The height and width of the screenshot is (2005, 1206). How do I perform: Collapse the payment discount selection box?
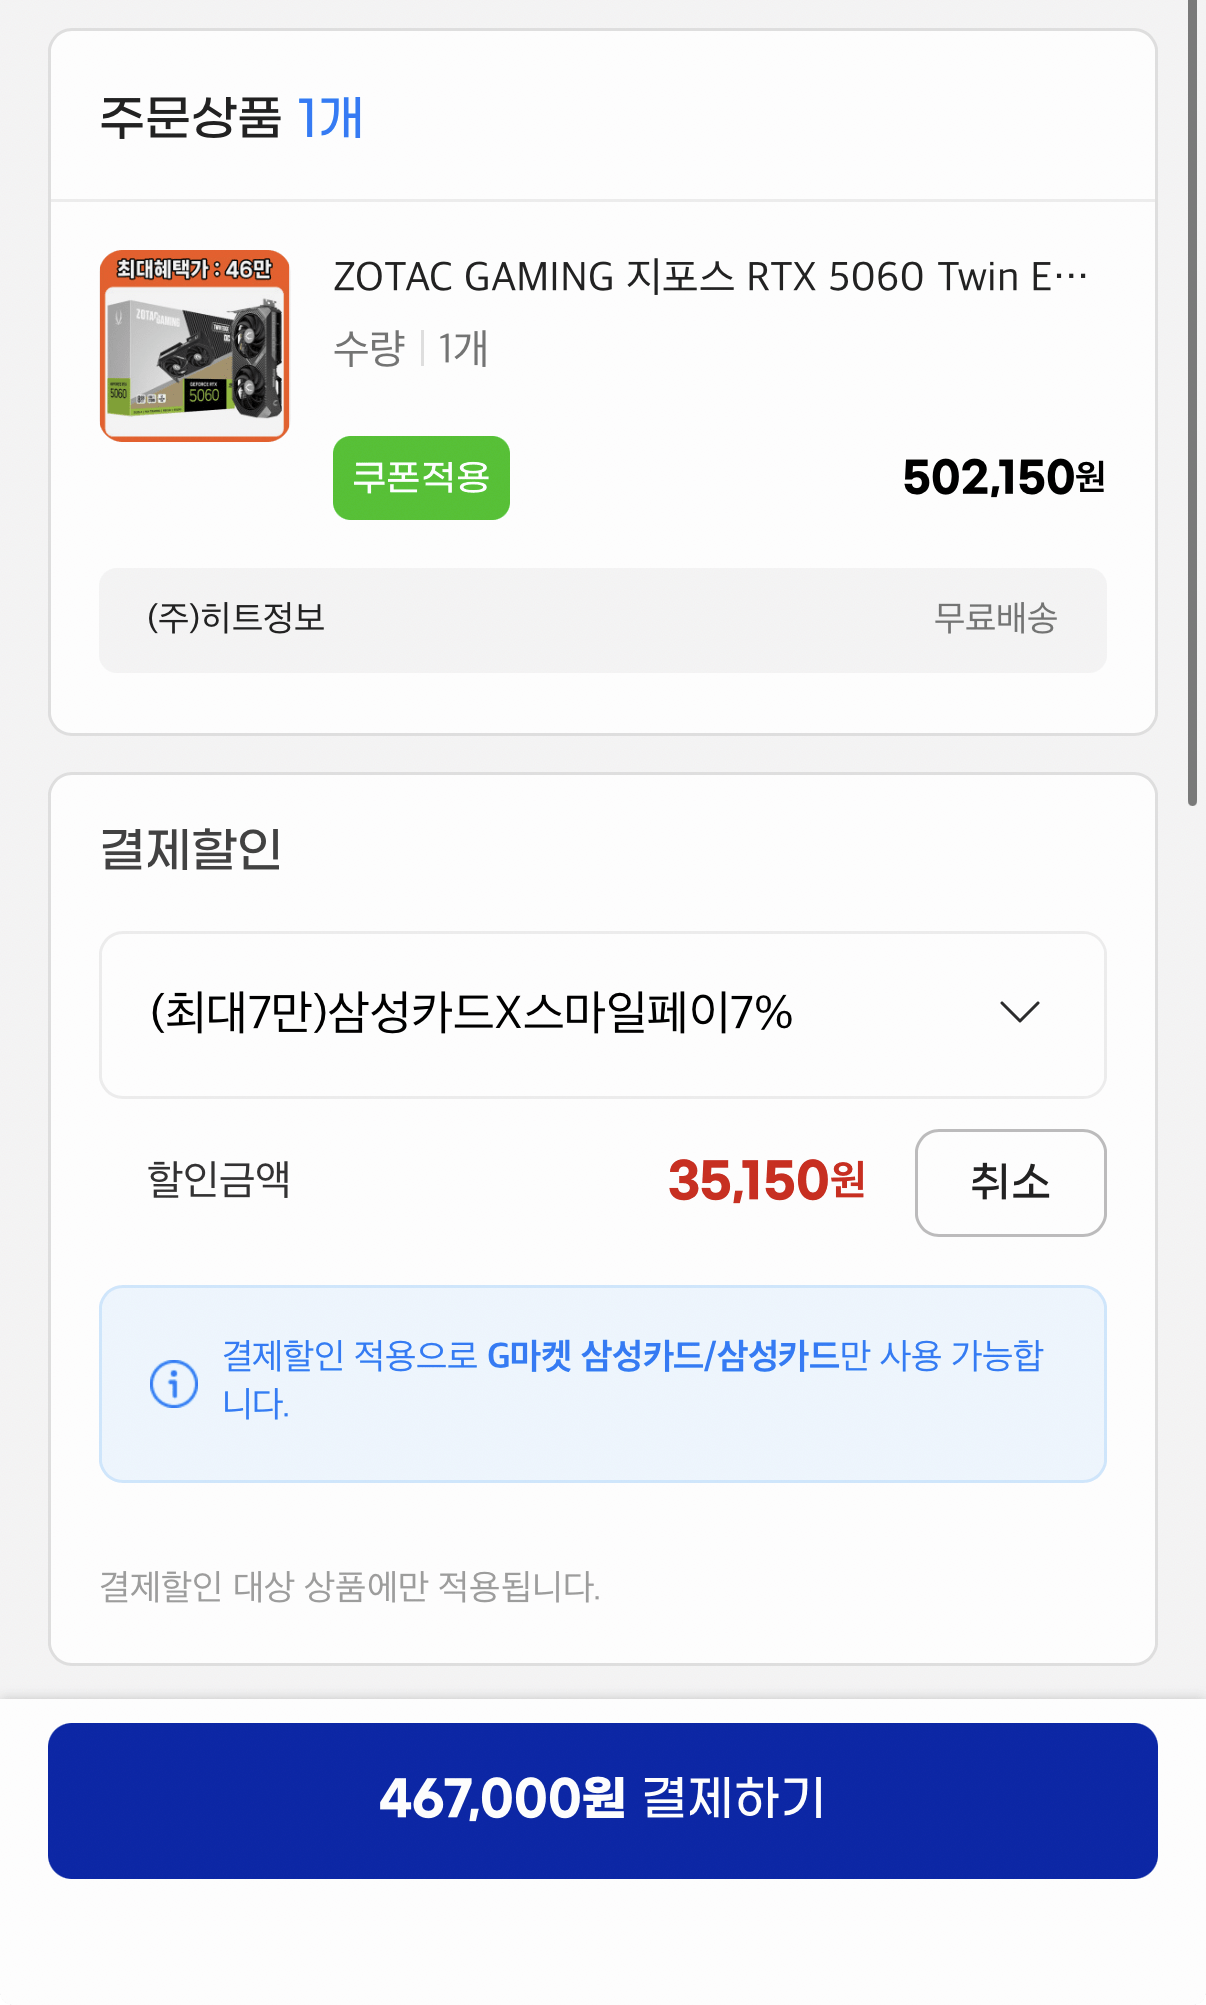click(x=1020, y=1014)
